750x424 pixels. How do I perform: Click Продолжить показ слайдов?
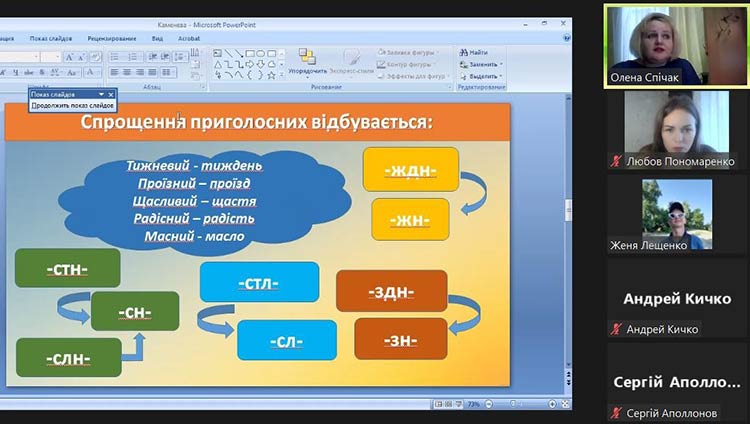tap(73, 105)
